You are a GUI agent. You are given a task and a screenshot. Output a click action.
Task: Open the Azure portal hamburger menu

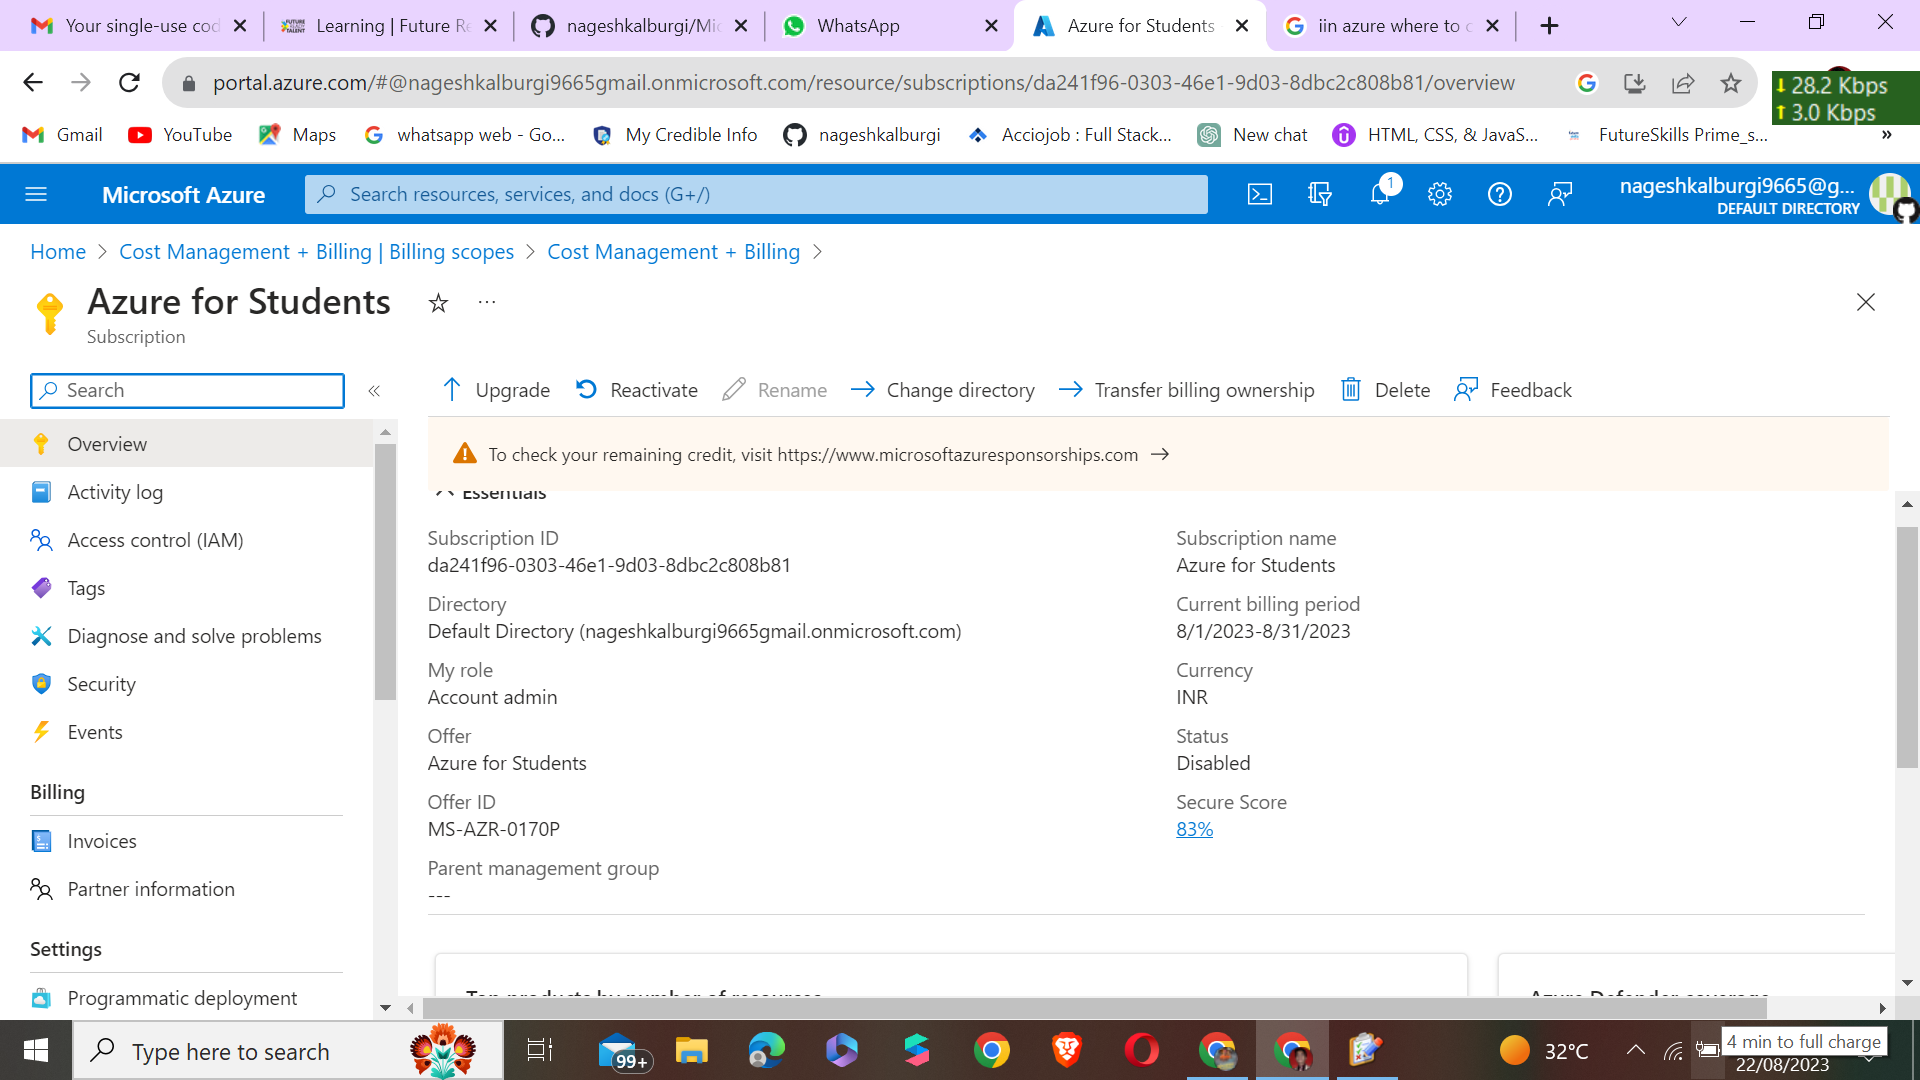pyautogui.click(x=36, y=194)
